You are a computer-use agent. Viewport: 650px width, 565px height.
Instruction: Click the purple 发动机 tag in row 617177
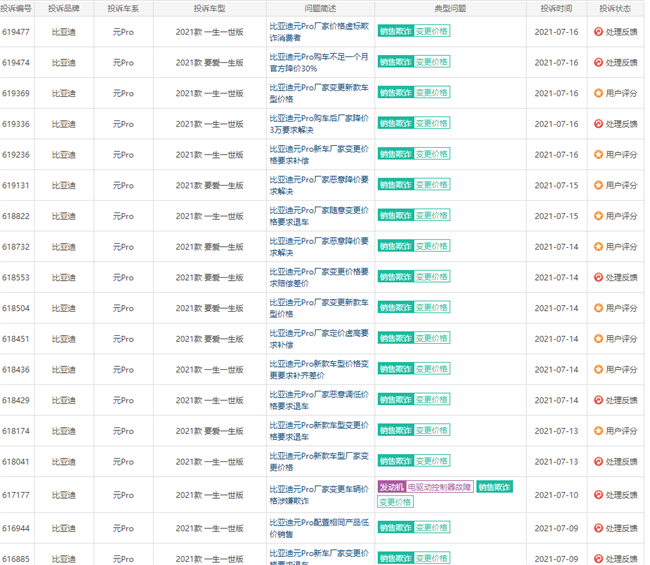point(391,487)
